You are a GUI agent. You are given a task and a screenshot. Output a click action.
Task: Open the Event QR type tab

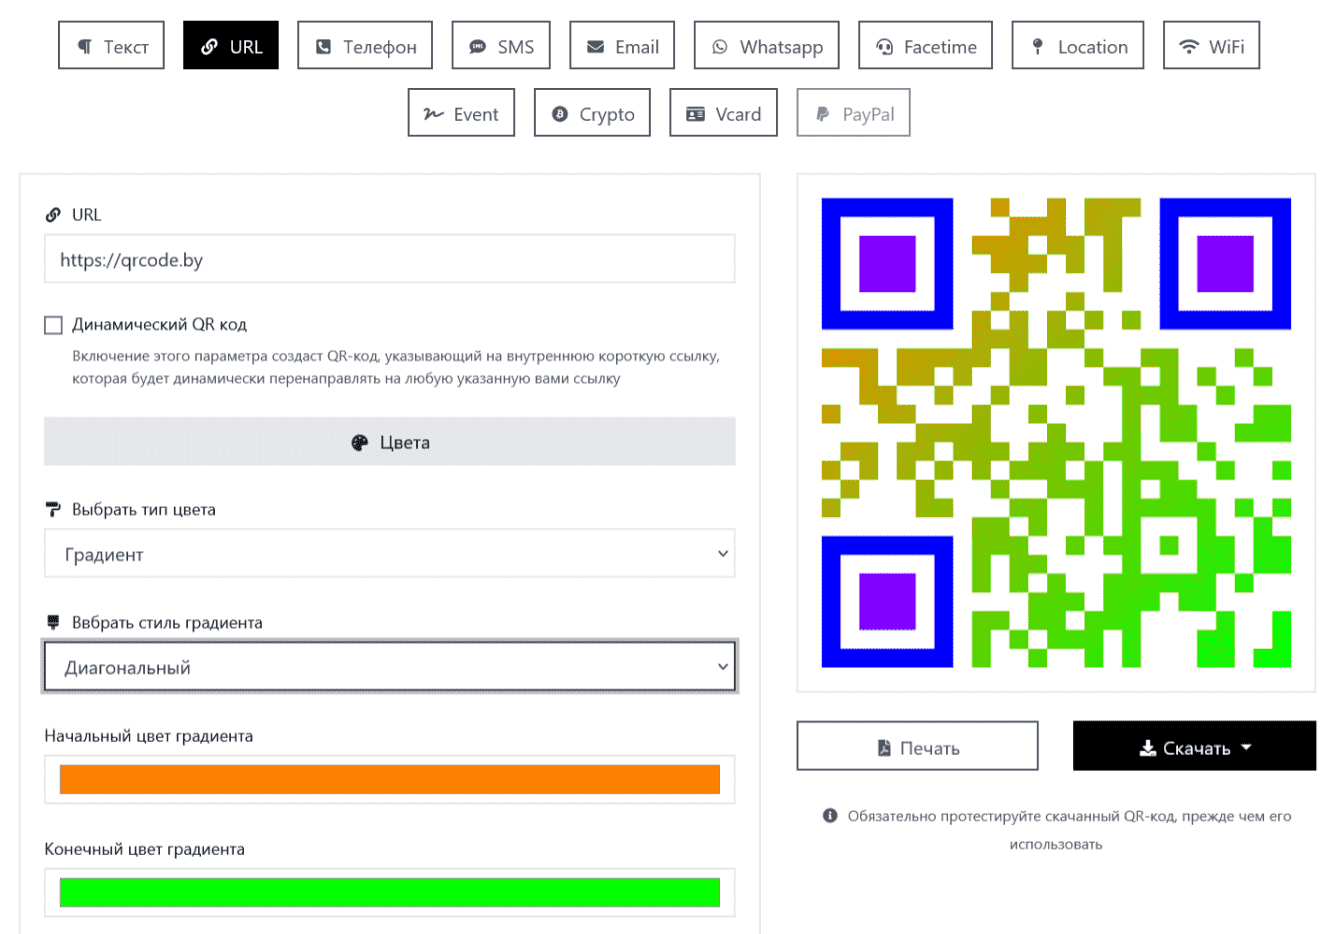461,113
